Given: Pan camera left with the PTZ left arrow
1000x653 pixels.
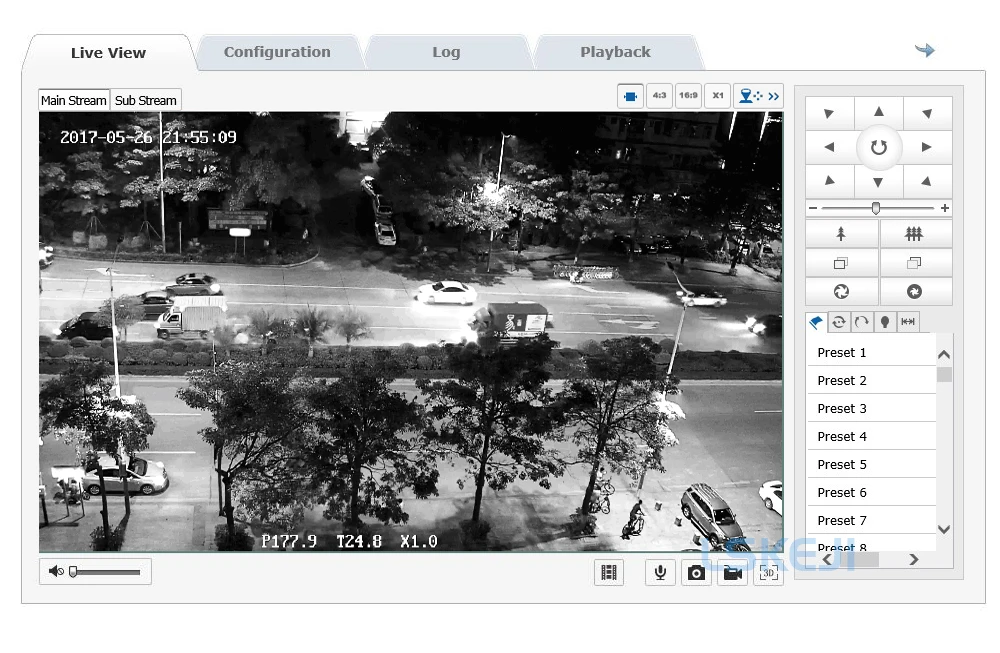Looking at the screenshot, I should point(829,147).
